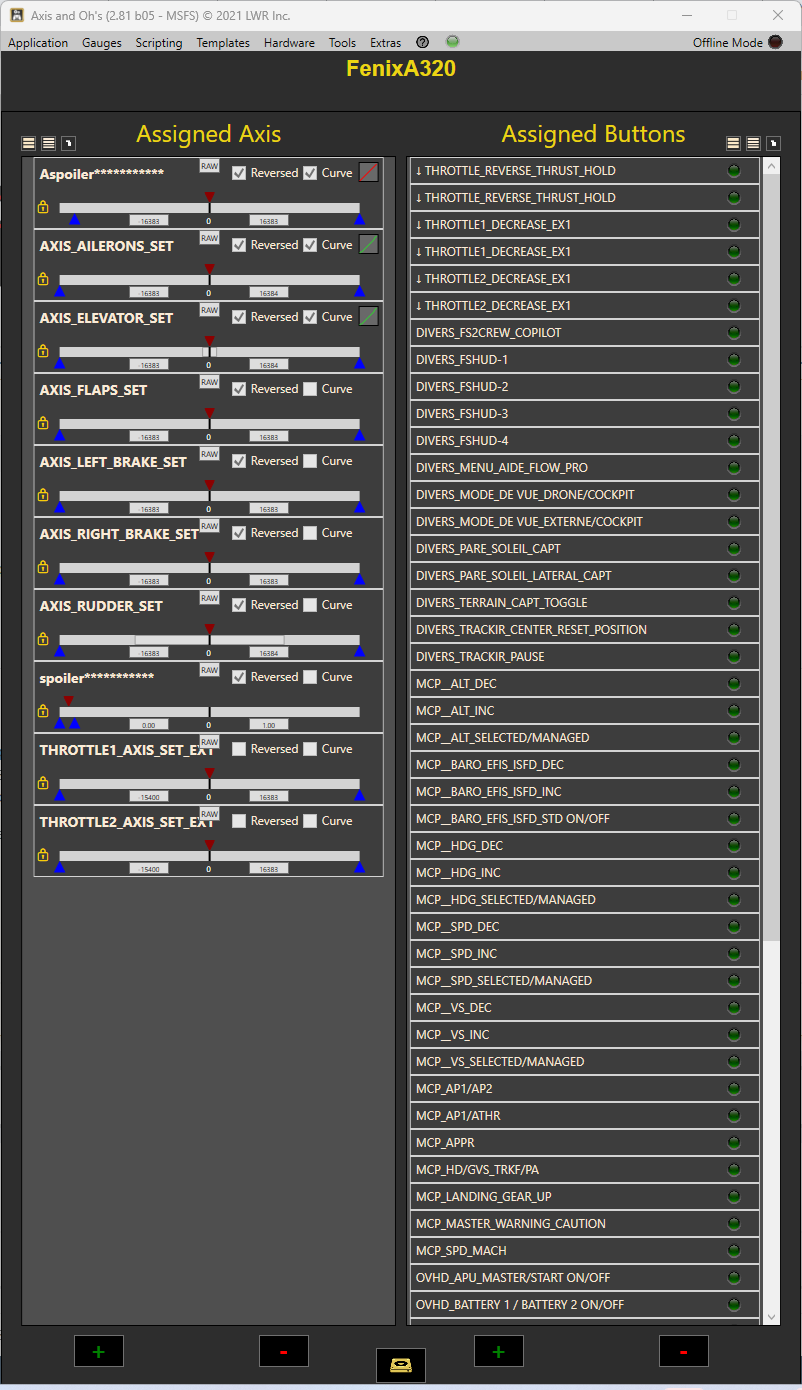The height and width of the screenshot is (1390, 802).
Task: Click the small page icon above Assigned Axis list
Action: coord(68,144)
